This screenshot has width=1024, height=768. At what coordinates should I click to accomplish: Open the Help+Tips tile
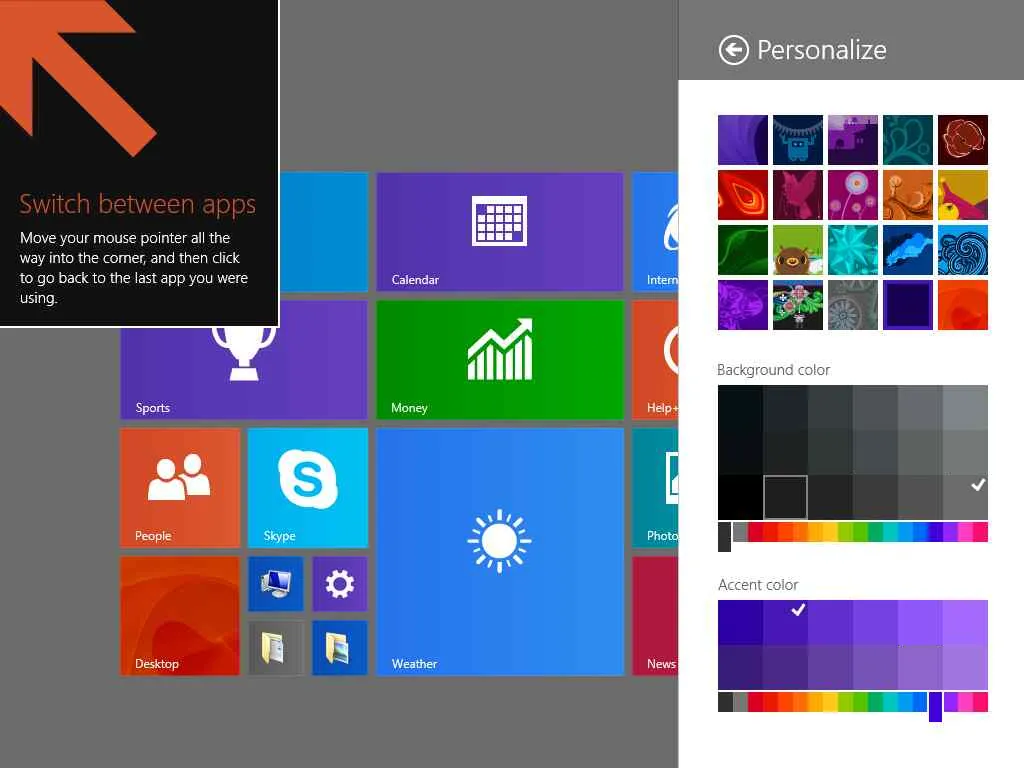coord(655,360)
